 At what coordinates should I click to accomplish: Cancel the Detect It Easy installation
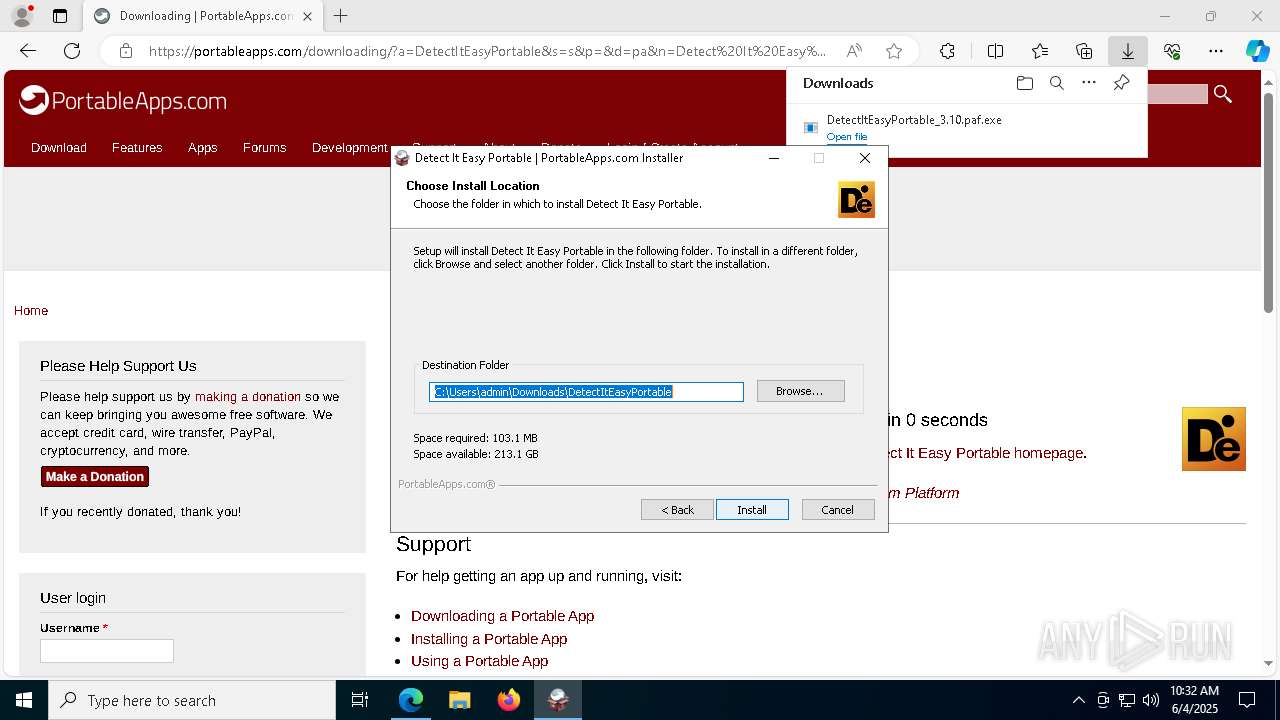click(838, 510)
